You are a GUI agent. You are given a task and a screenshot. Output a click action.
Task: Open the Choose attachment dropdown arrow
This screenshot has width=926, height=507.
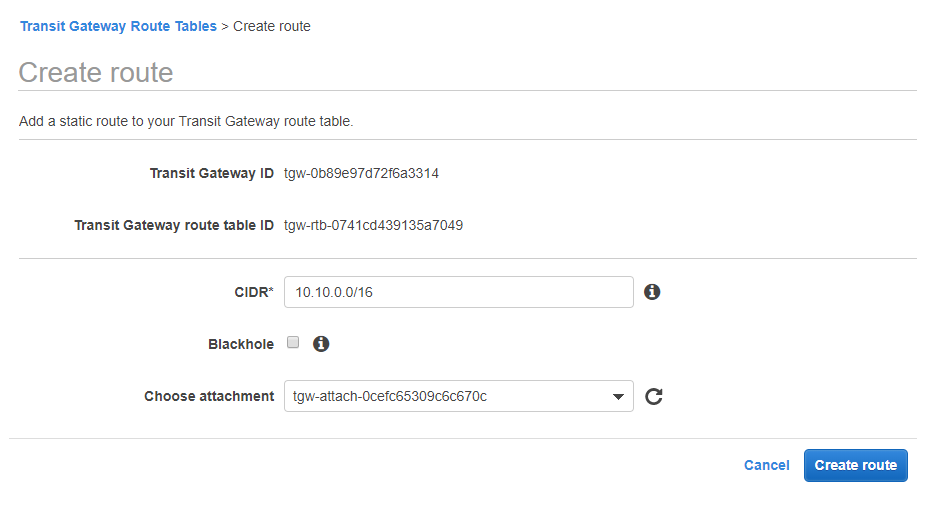[x=618, y=397]
